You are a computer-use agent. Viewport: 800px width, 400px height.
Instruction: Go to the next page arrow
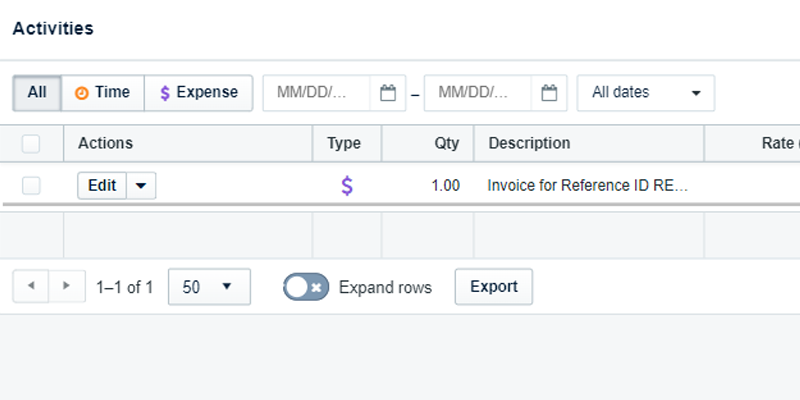click(x=66, y=286)
